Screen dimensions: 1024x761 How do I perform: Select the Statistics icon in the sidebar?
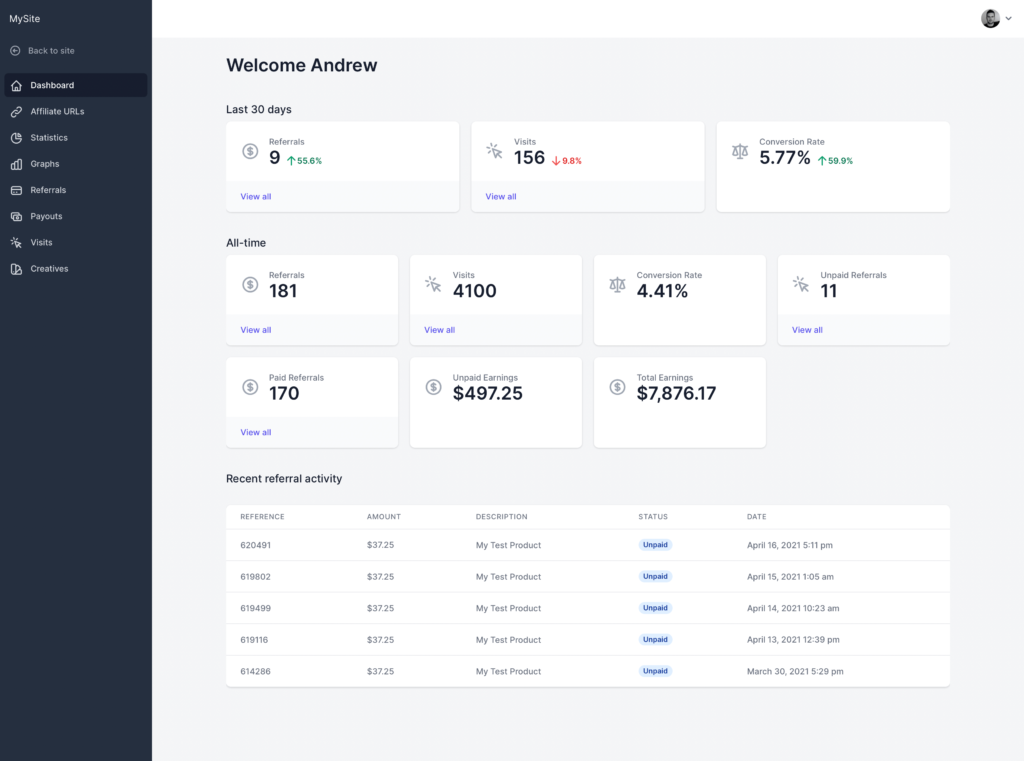tap(16, 137)
